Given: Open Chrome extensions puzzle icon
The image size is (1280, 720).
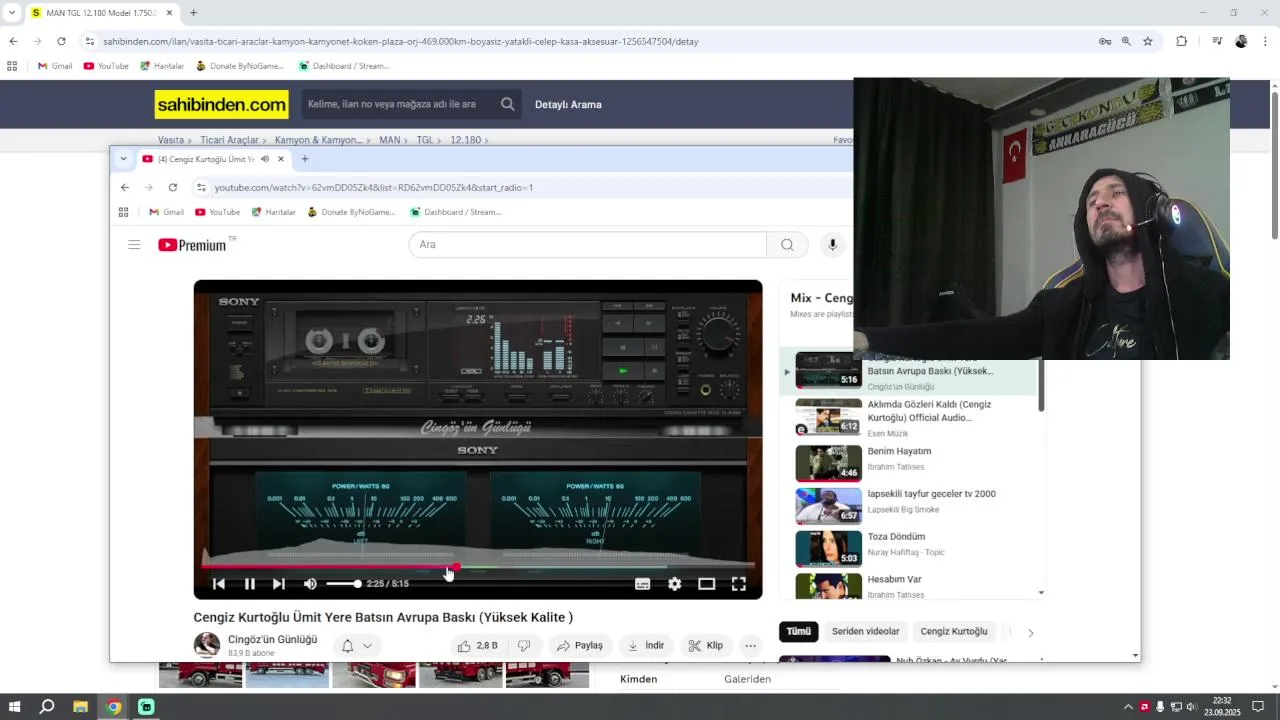Looking at the screenshot, I should click(x=1182, y=41).
